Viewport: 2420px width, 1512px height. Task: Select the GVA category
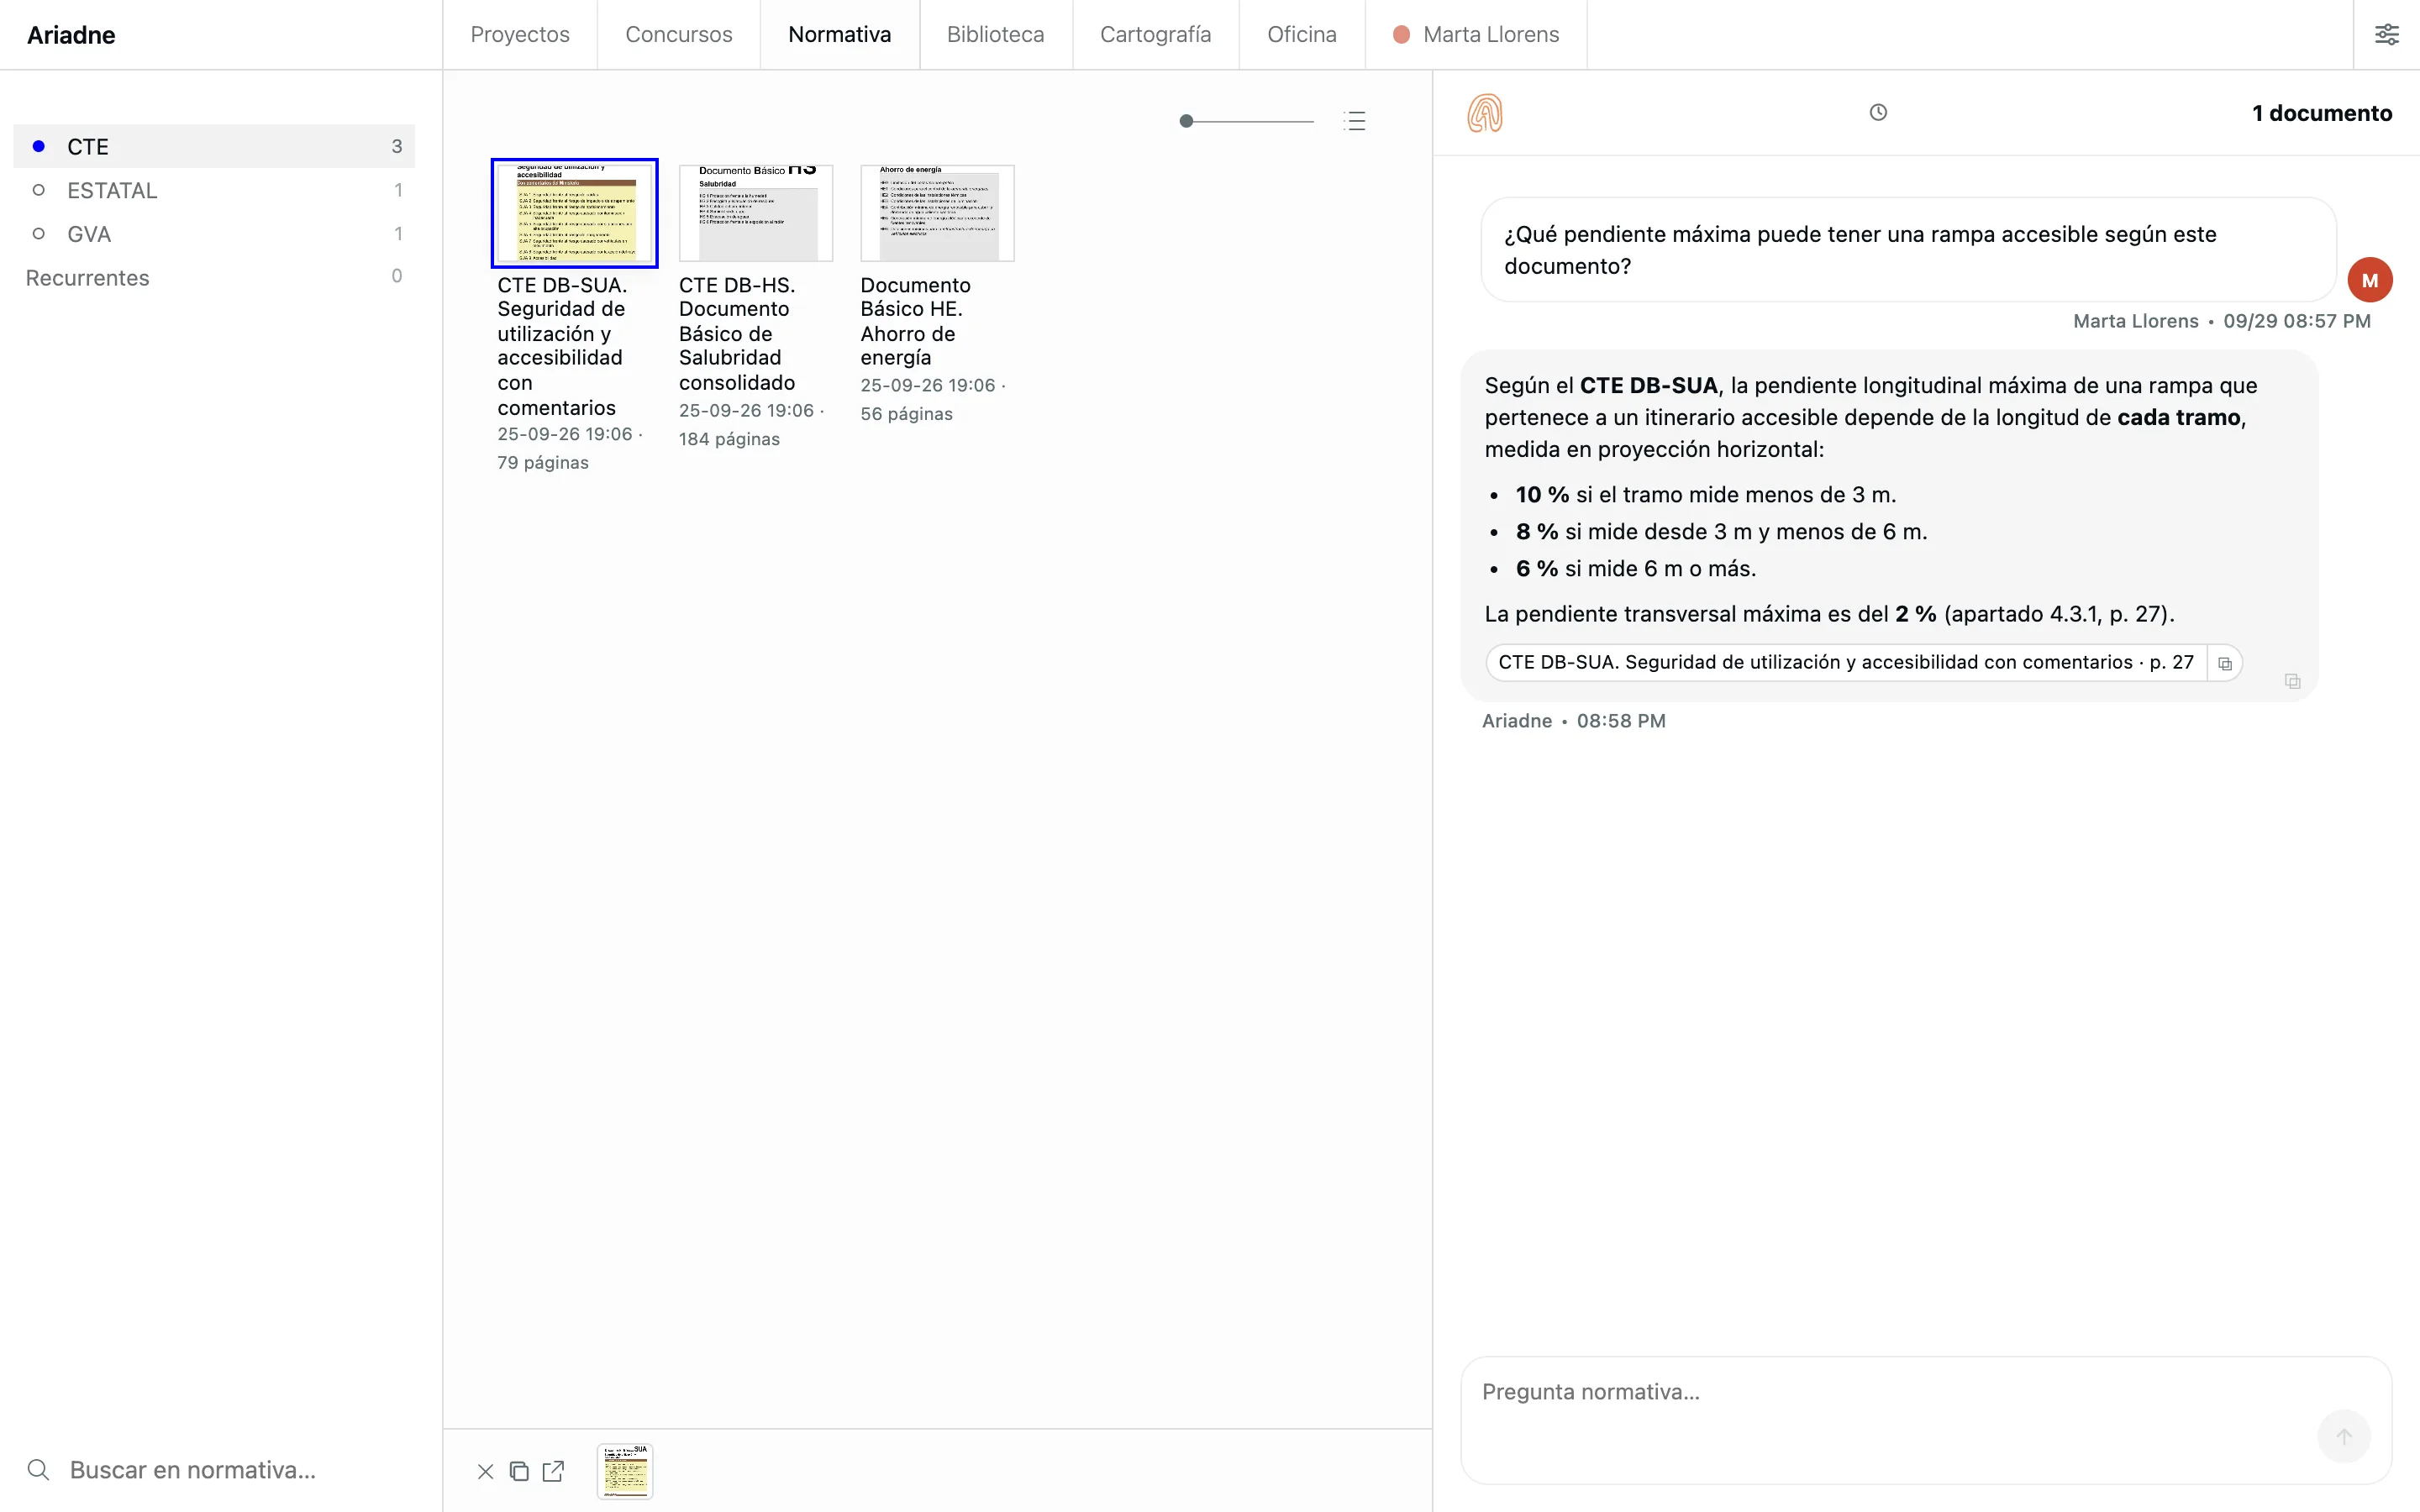coord(214,234)
